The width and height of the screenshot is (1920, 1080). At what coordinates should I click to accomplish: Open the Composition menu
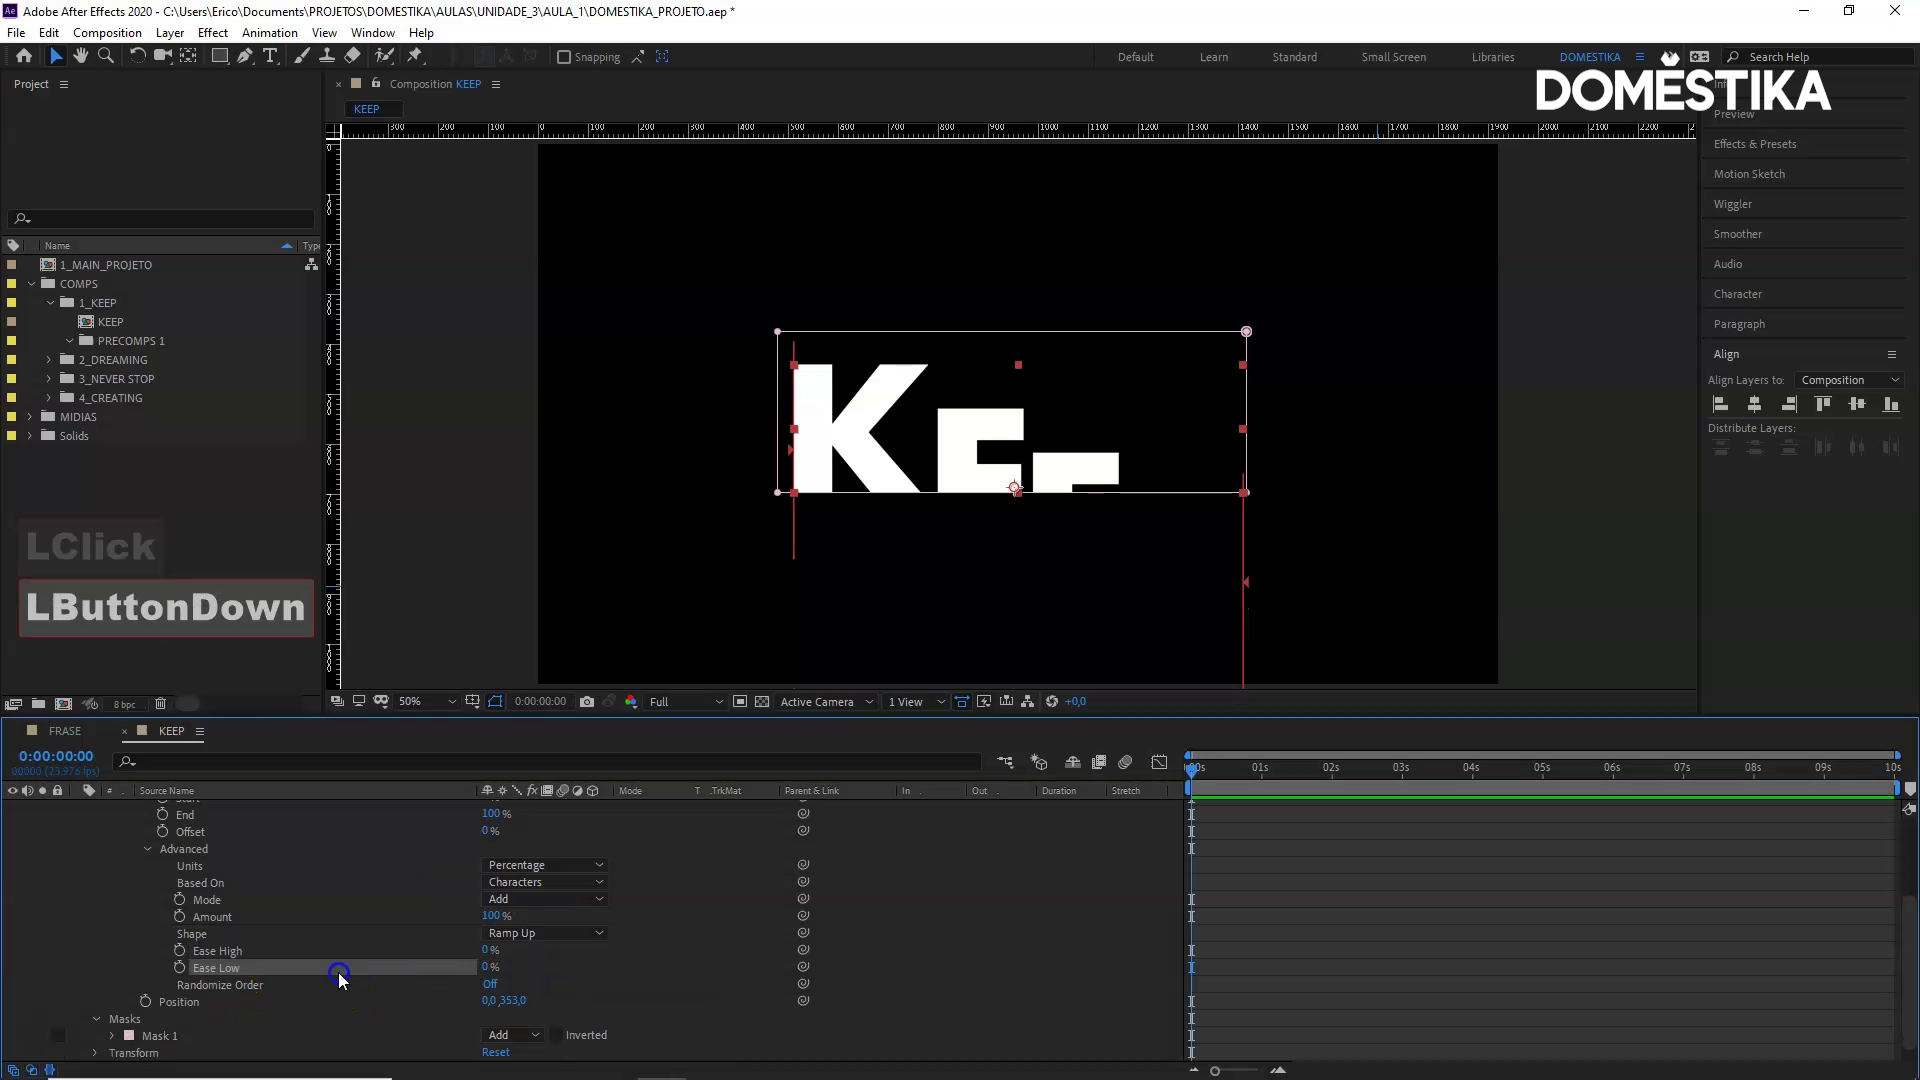[x=107, y=33]
